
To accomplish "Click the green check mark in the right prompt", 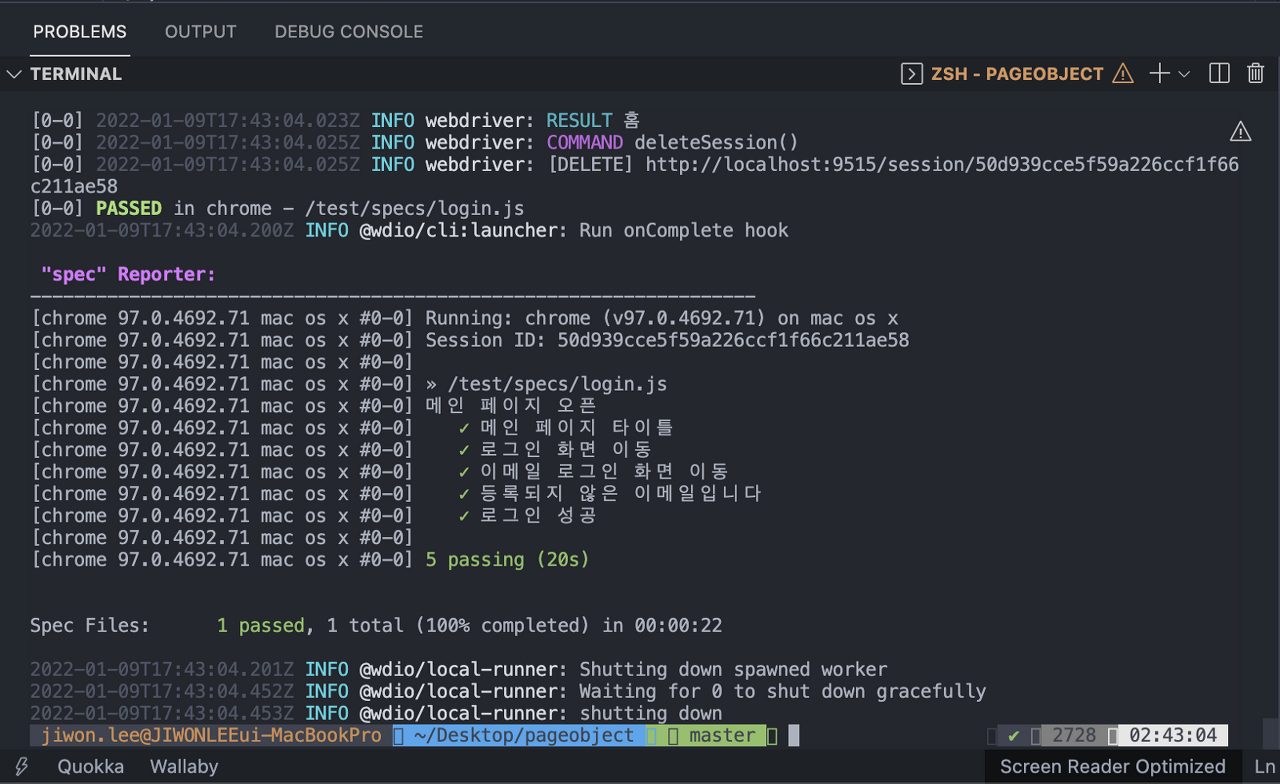I will tap(1014, 736).
